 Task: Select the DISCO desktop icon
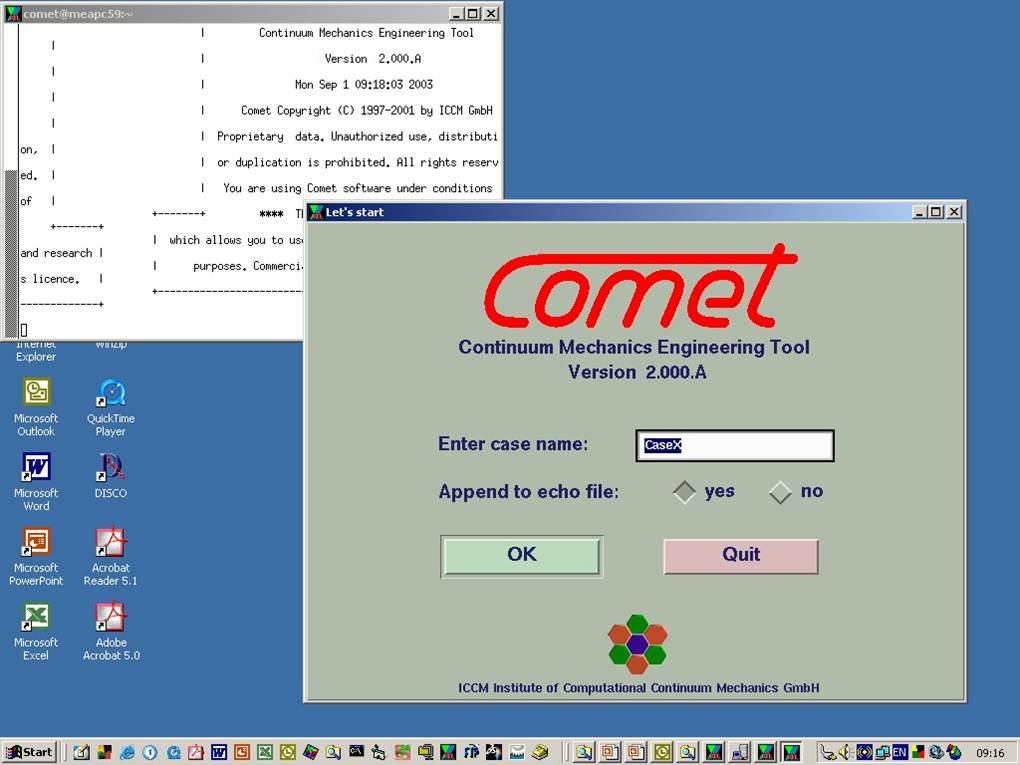[111, 476]
